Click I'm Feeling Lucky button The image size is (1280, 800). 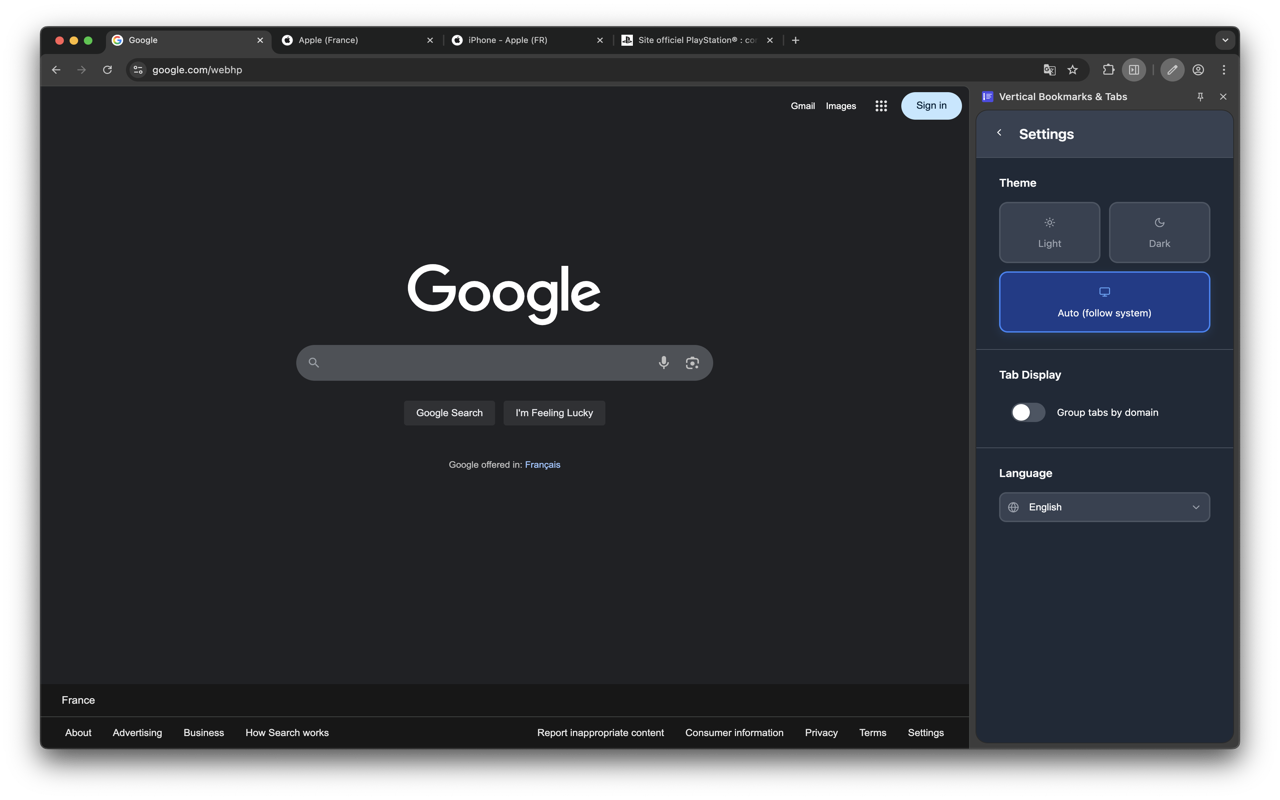click(554, 413)
